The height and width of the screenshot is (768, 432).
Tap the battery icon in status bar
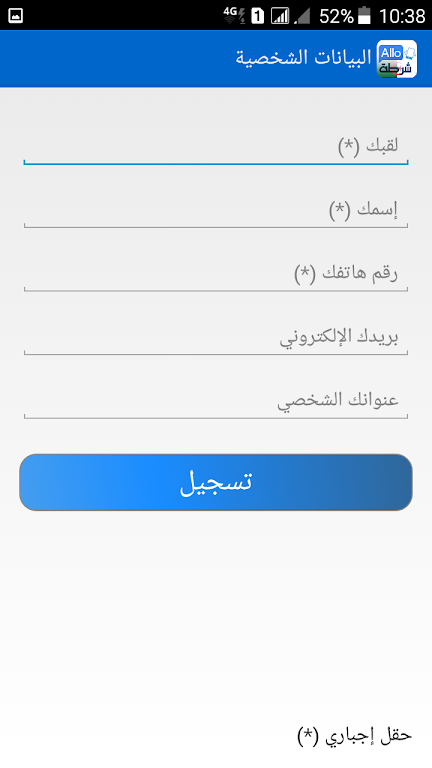click(x=364, y=16)
